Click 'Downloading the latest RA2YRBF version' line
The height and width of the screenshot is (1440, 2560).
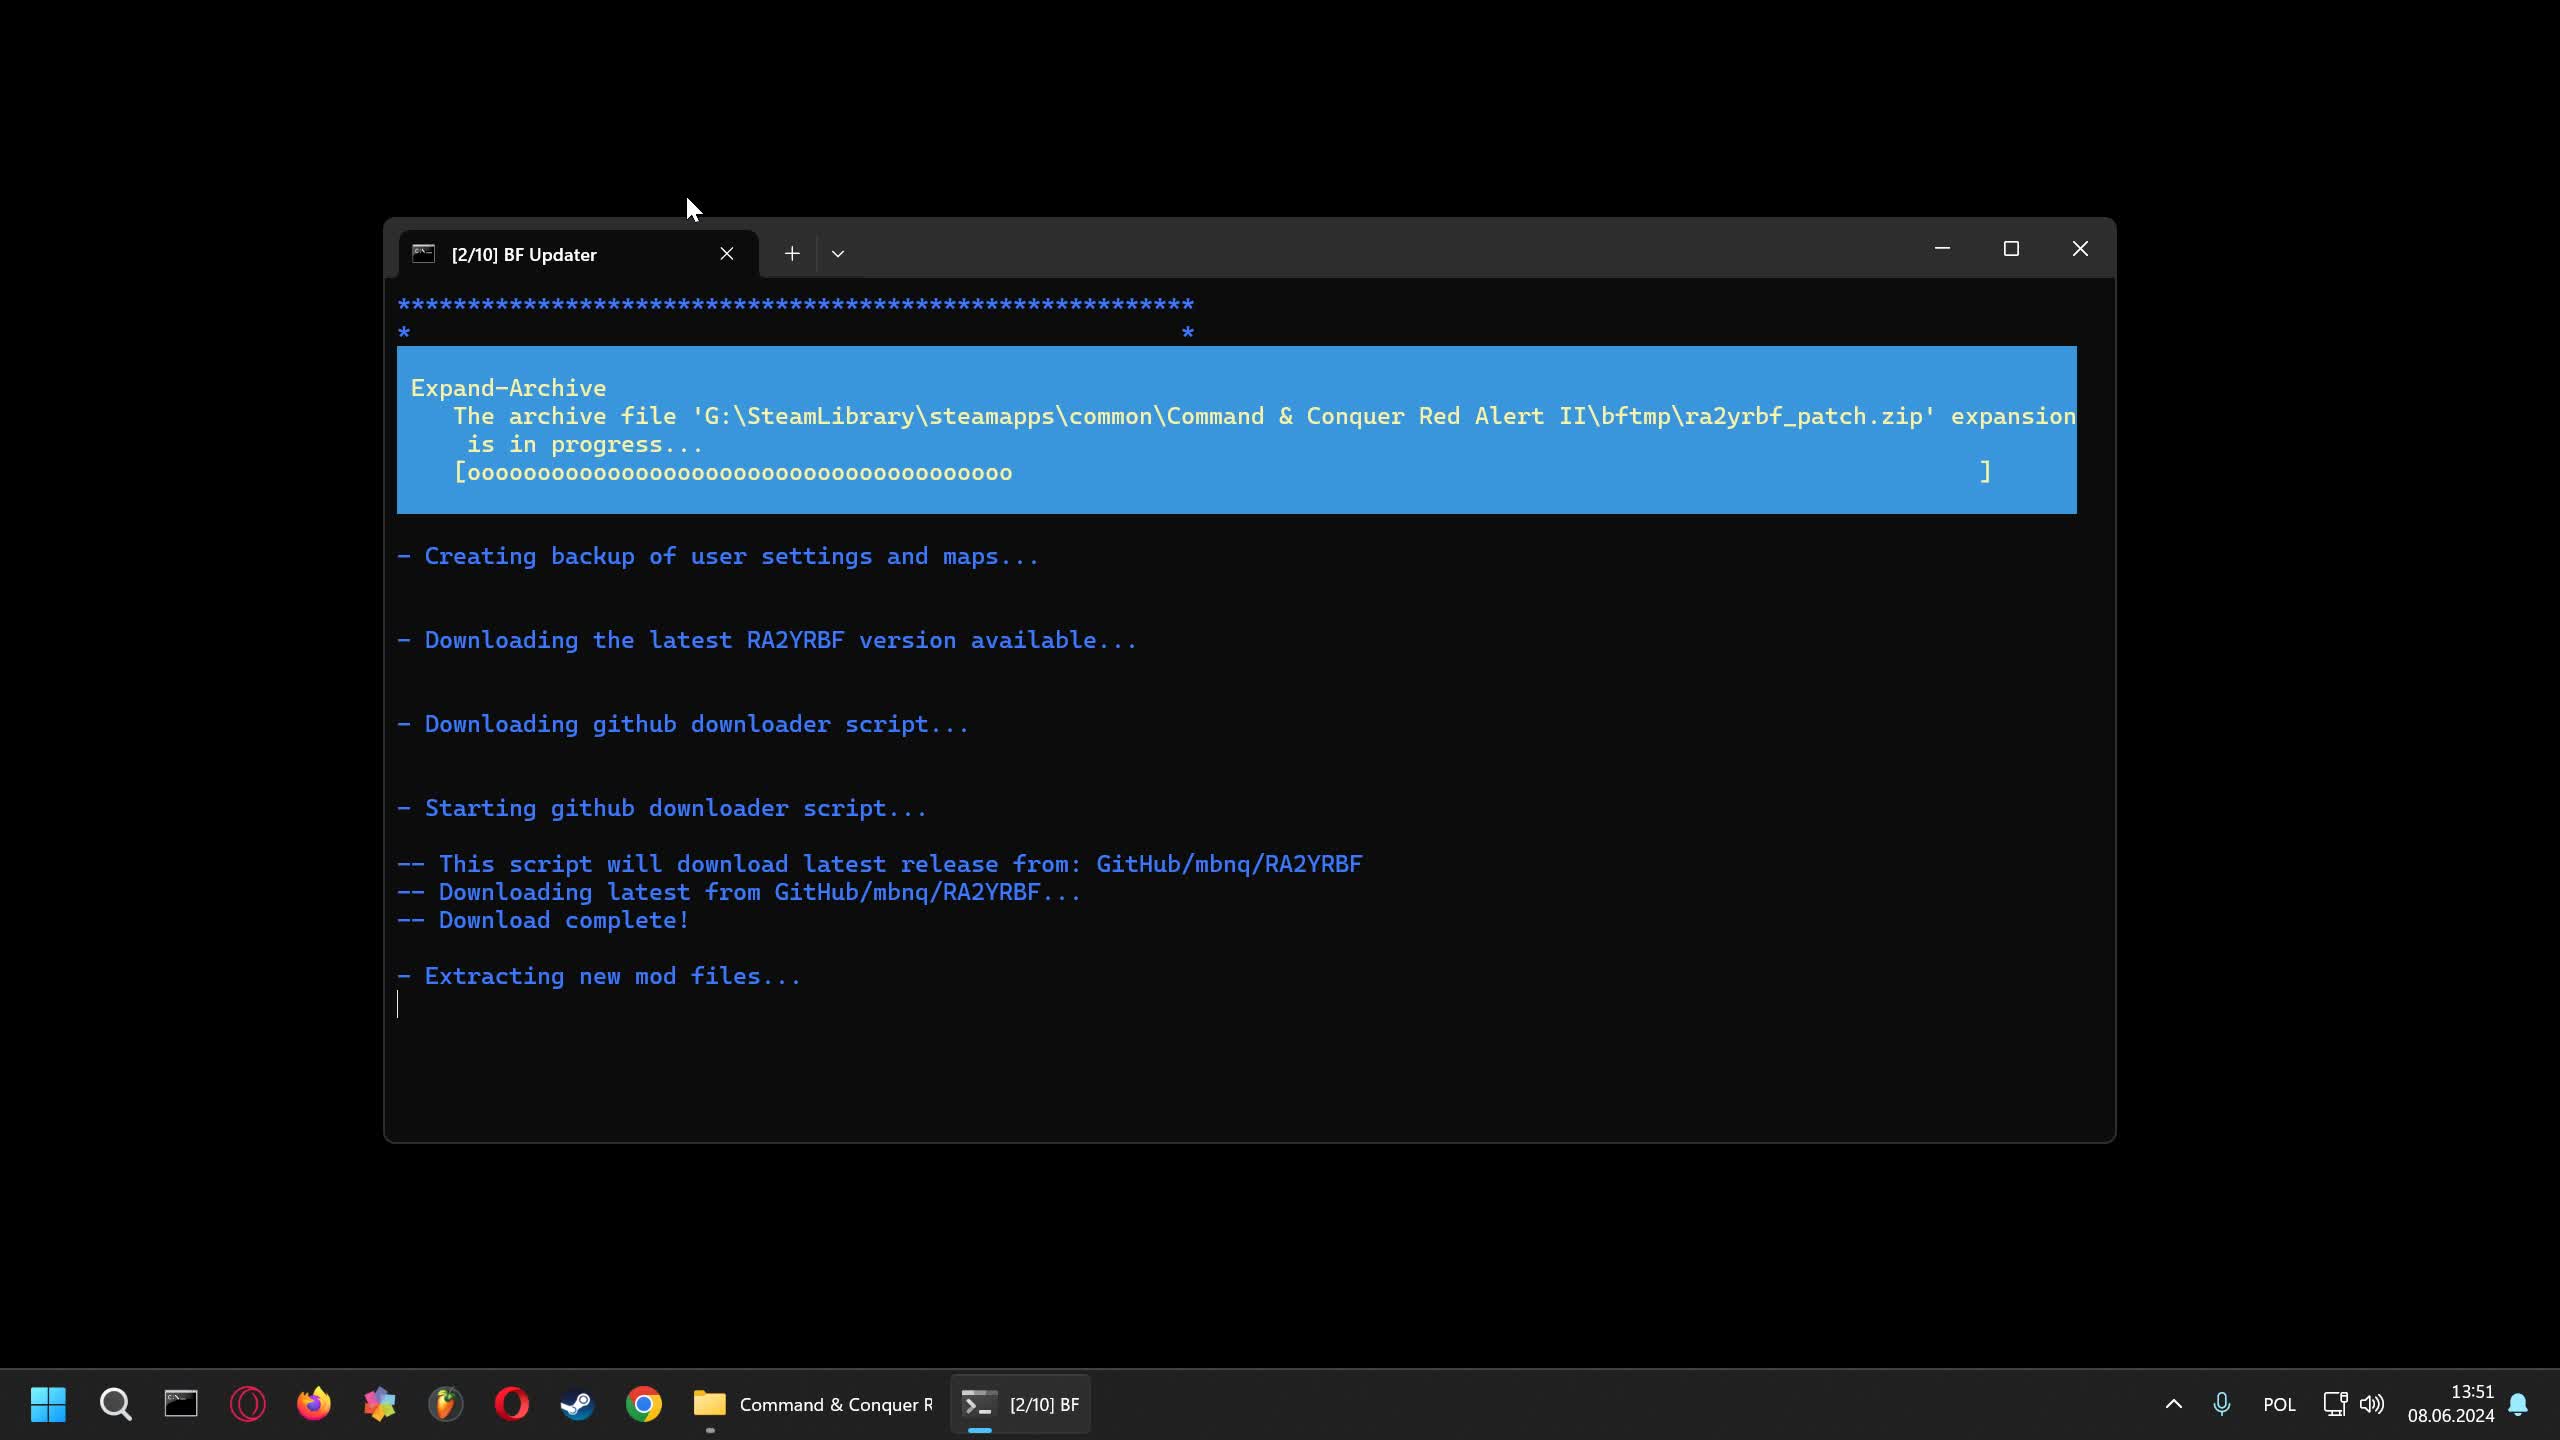click(x=767, y=640)
